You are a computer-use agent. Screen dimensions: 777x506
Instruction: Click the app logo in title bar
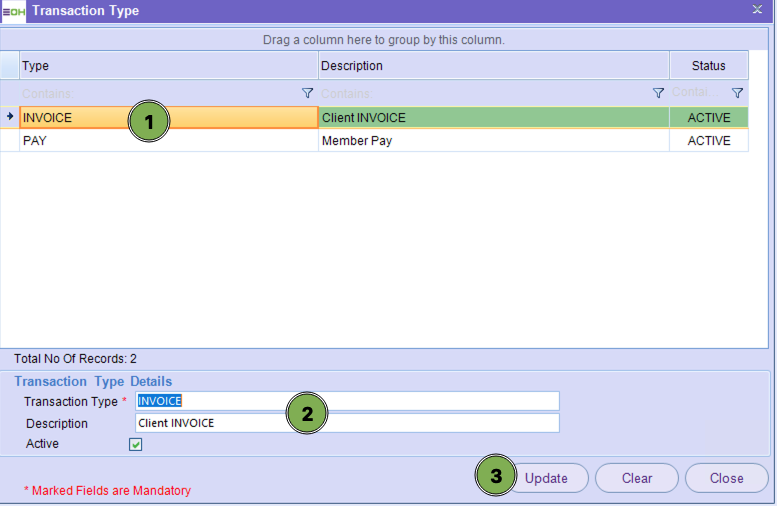coord(14,11)
